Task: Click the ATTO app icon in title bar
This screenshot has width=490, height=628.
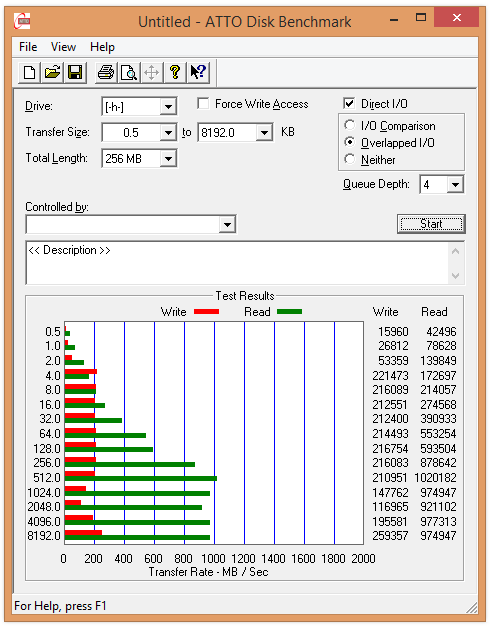Action: pyautogui.click(x=22, y=21)
